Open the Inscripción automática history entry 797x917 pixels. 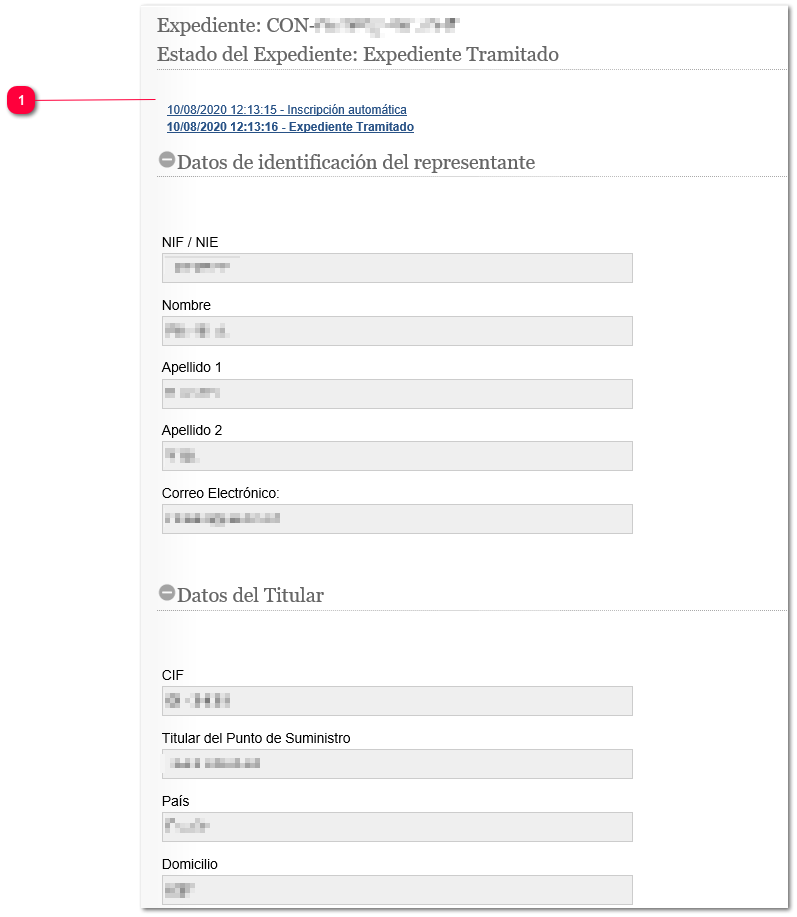click(287, 109)
